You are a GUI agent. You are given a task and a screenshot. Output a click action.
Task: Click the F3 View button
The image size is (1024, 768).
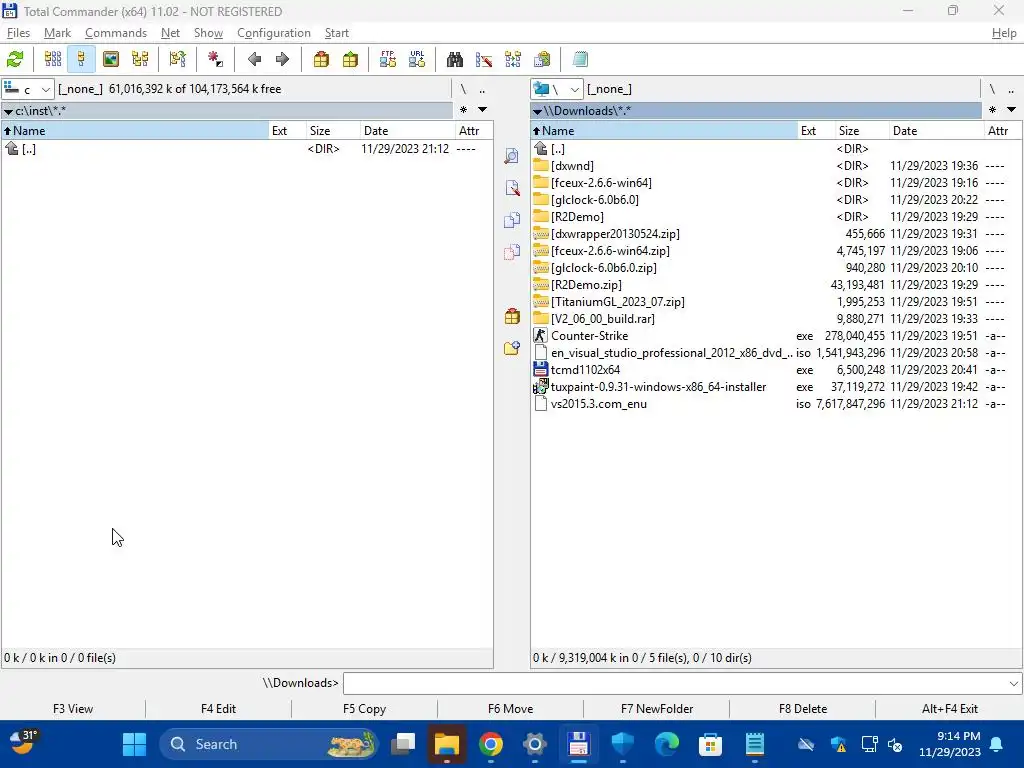pyautogui.click(x=73, y=709)
